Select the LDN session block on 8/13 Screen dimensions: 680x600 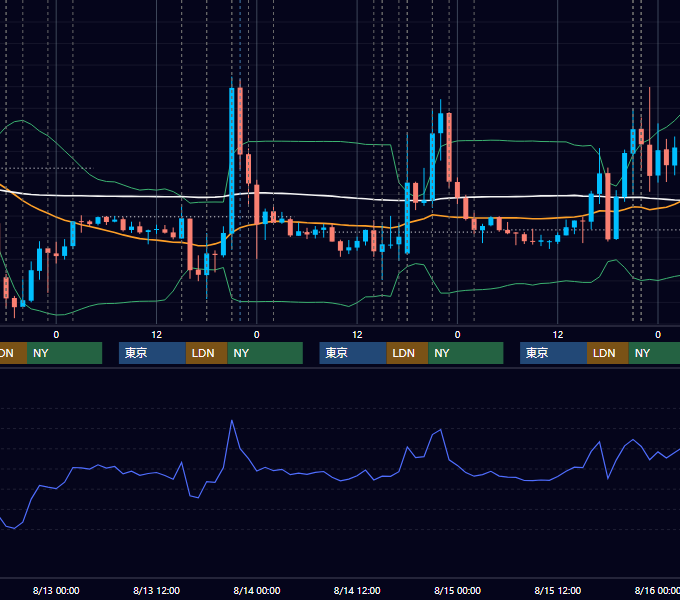coord(206,353)
